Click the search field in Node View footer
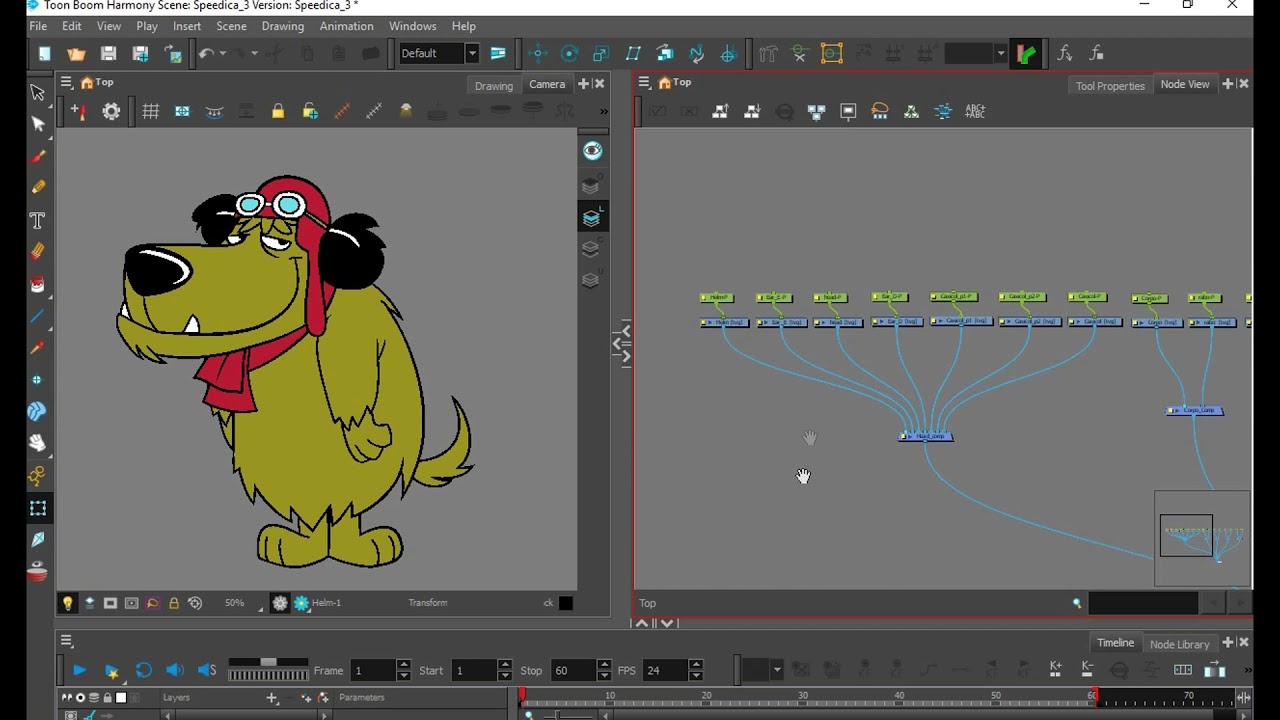1280x720 pixels. 1143,603
